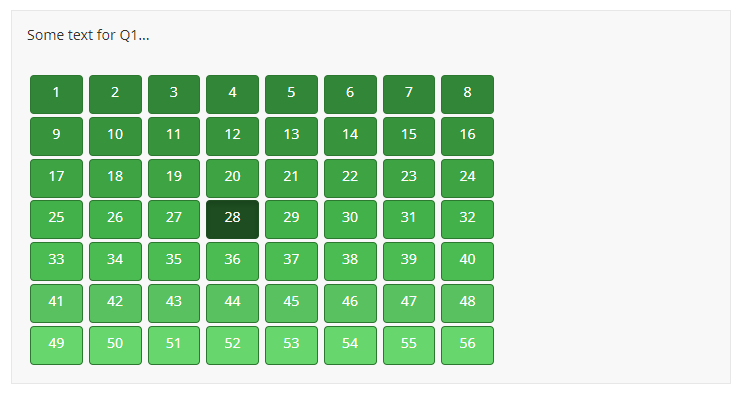Choose button number 12
The width and height of the screenshot is (748, 393).
tap(232, 136)
